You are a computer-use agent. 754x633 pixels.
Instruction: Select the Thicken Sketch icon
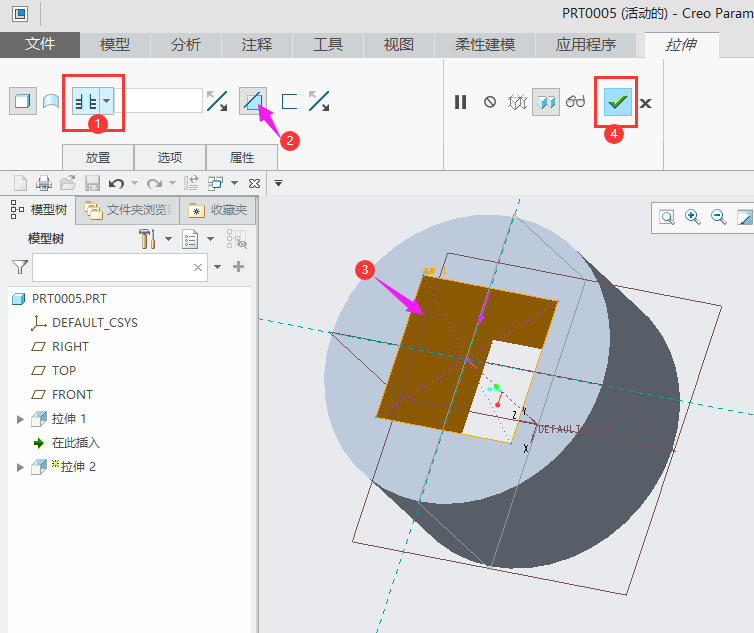[290, 101]
